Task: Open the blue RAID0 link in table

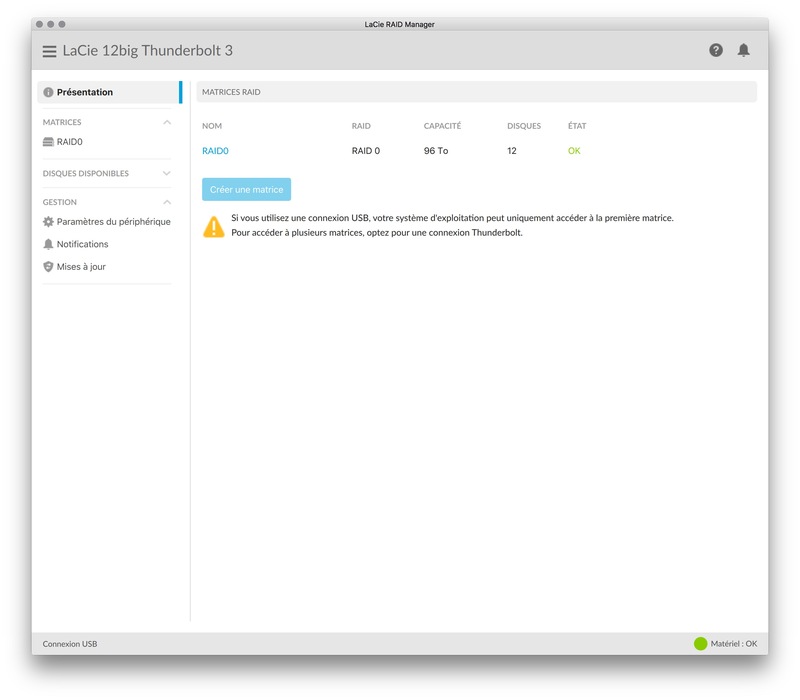Action: pos(215,151)
